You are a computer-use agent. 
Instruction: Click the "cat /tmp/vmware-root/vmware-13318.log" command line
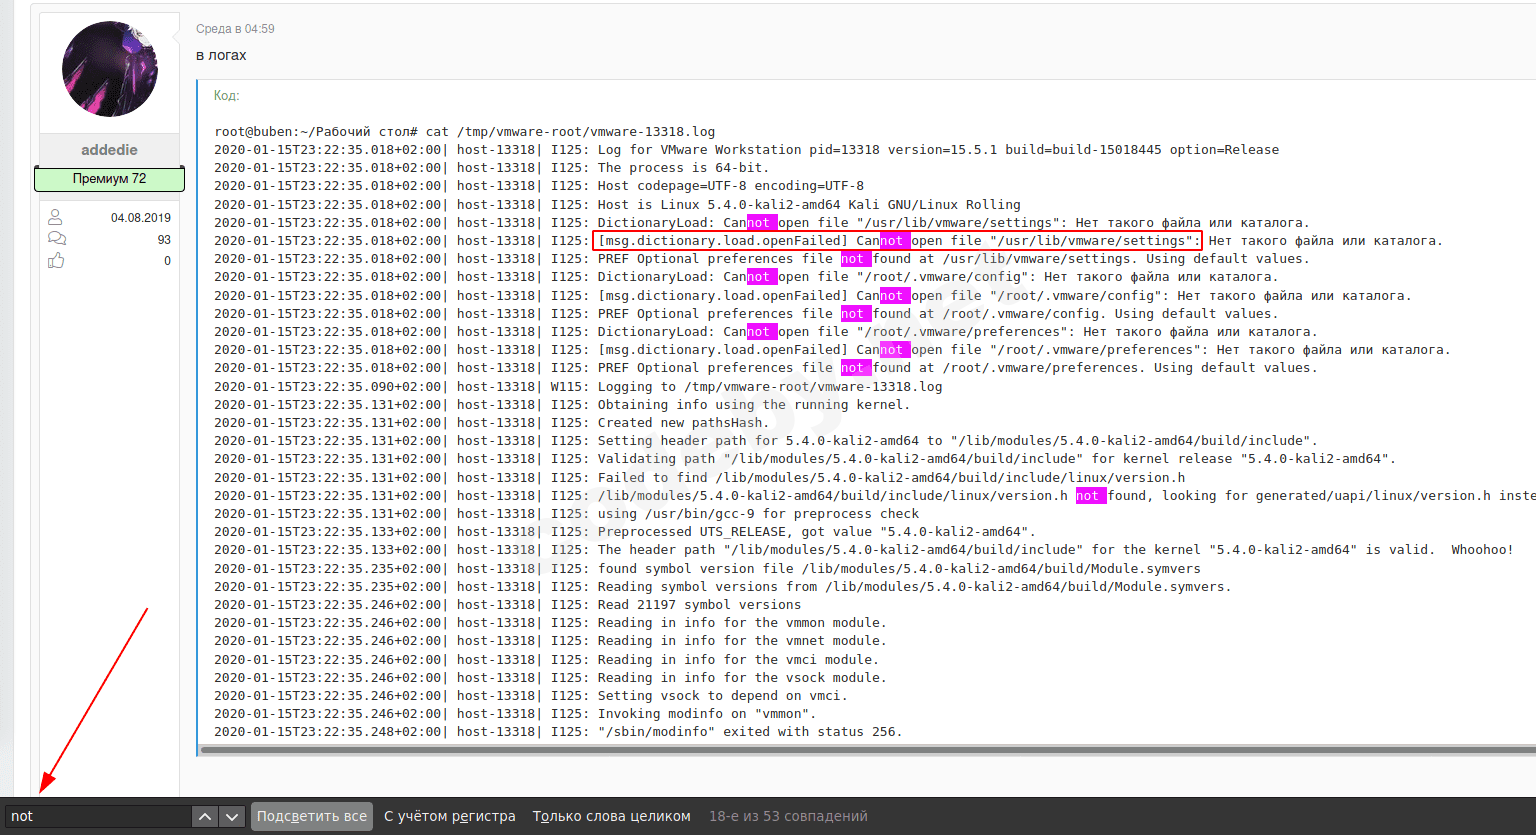coord(570,131)
